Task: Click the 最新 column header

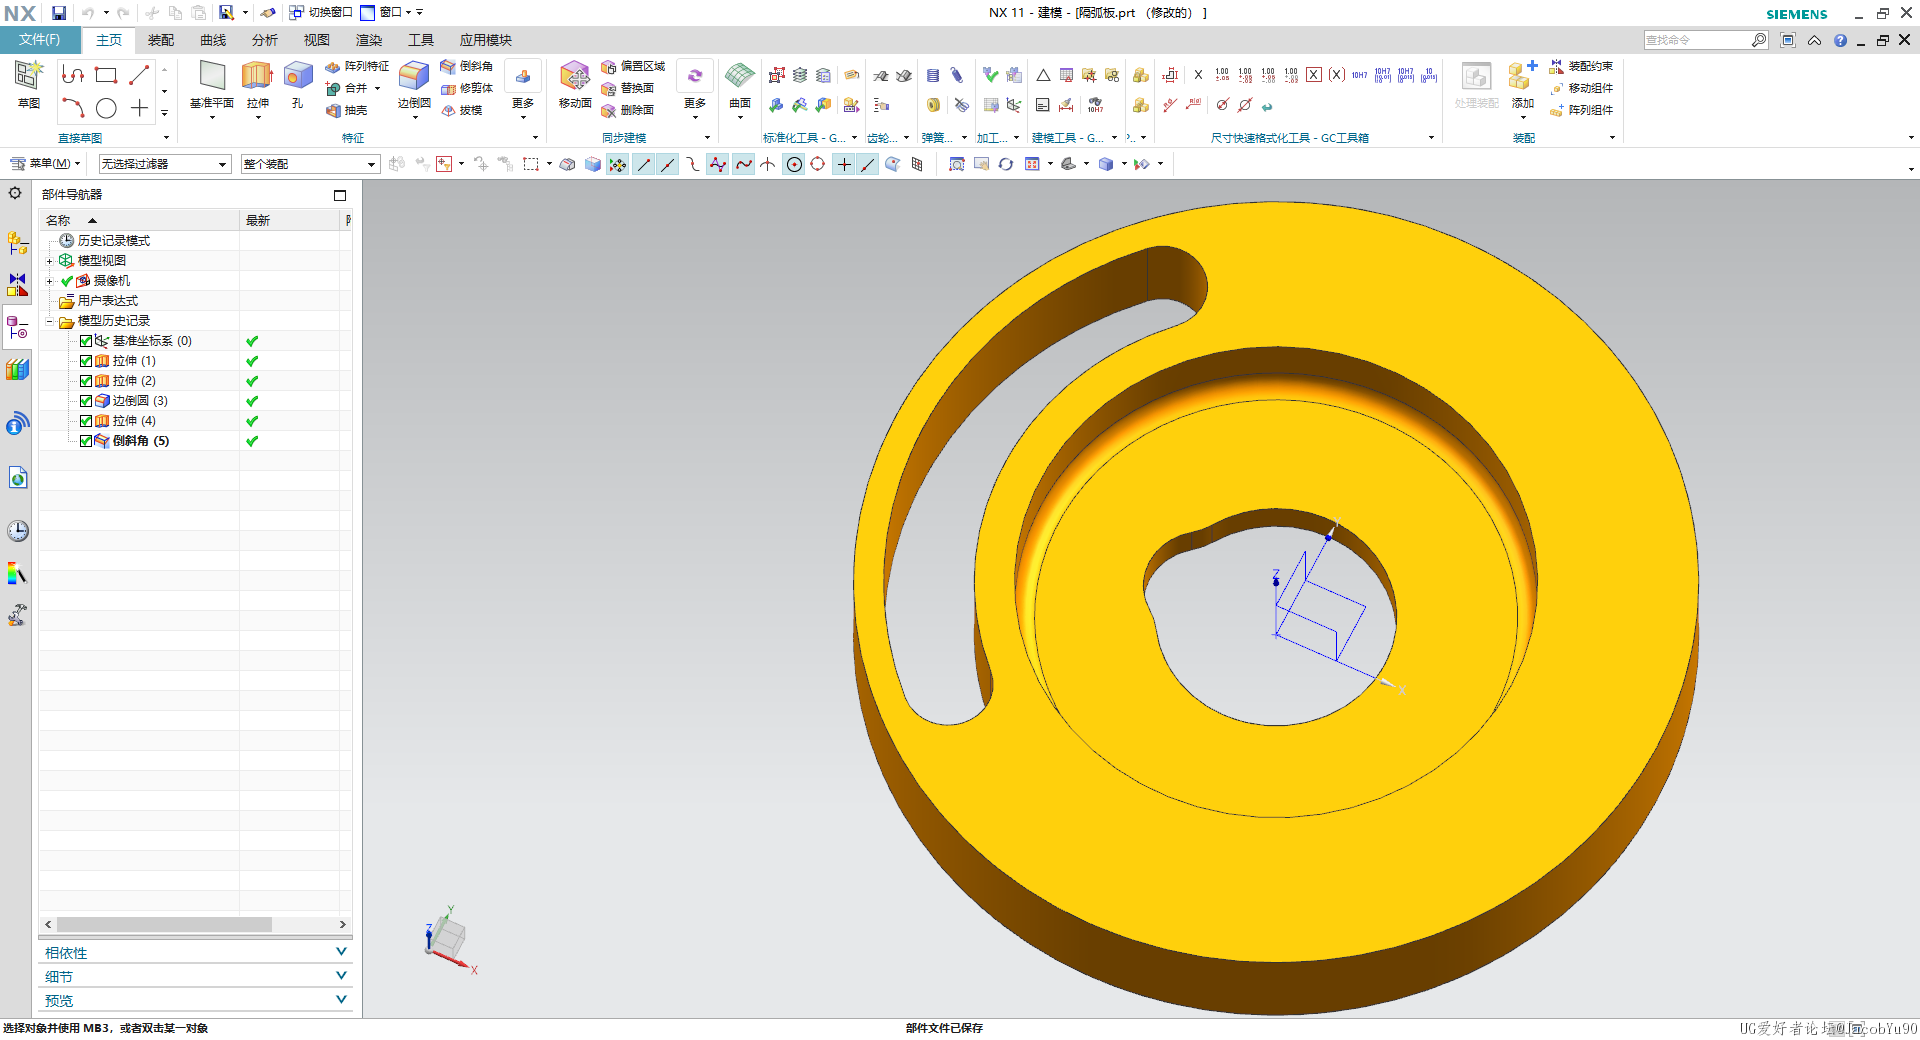Action: pyautogui.click(x=292, y=220)
